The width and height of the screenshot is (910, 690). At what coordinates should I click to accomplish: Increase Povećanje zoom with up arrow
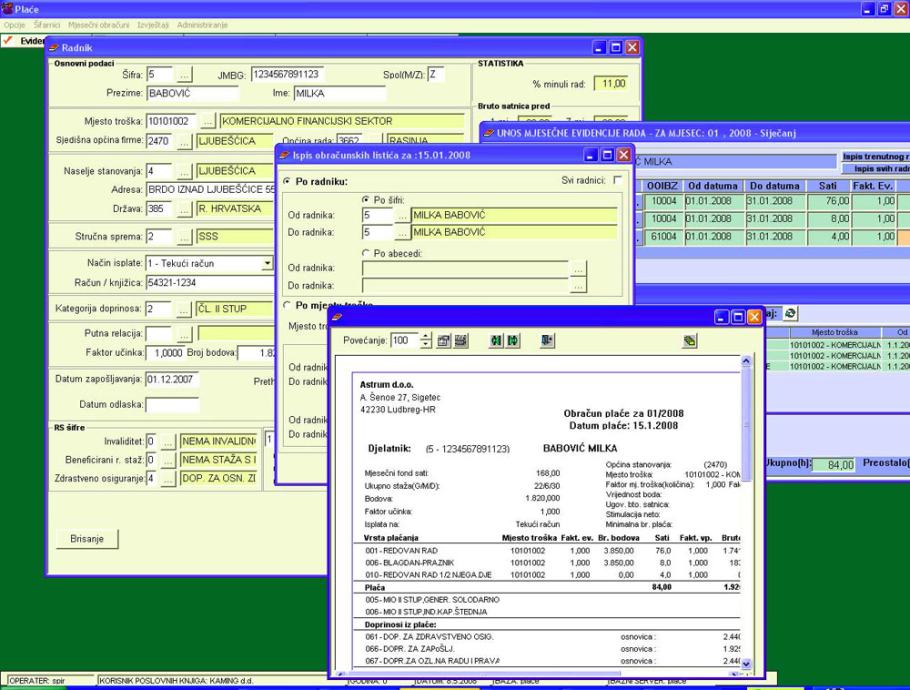[x=426, y=337]
